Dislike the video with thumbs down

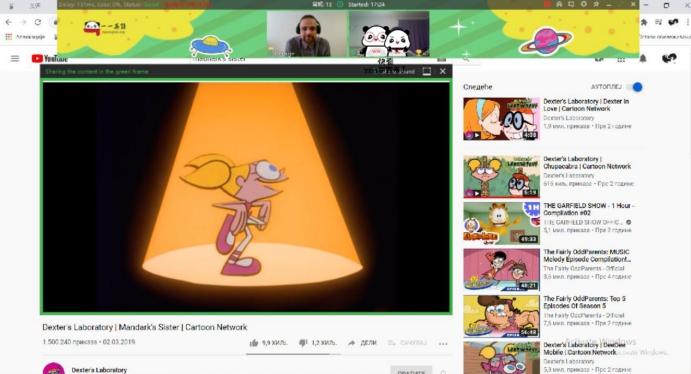point(303,343)
